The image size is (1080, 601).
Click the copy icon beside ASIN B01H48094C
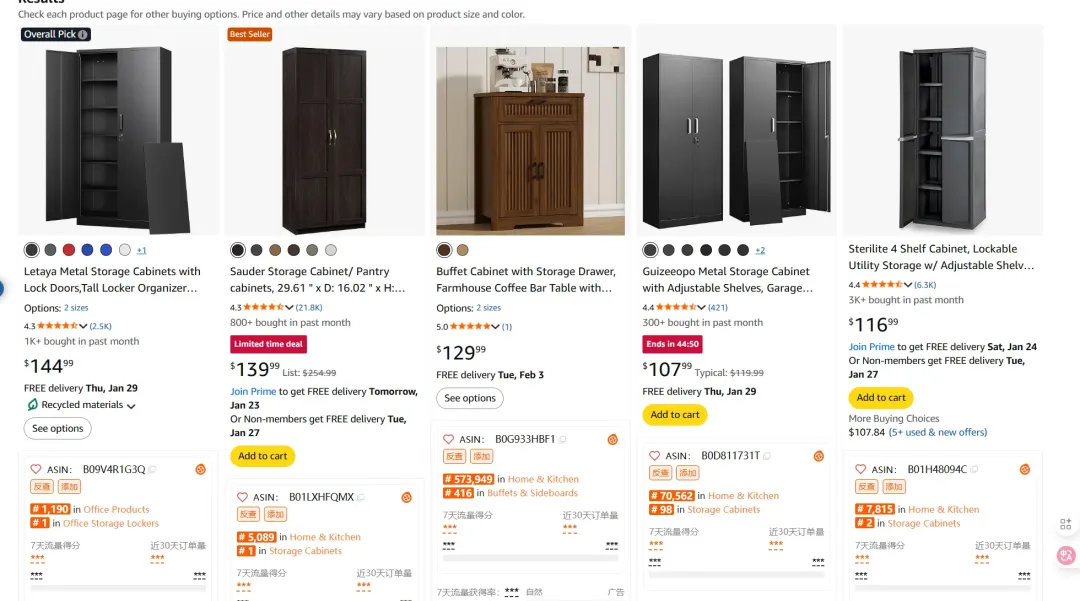click(975, 469)
